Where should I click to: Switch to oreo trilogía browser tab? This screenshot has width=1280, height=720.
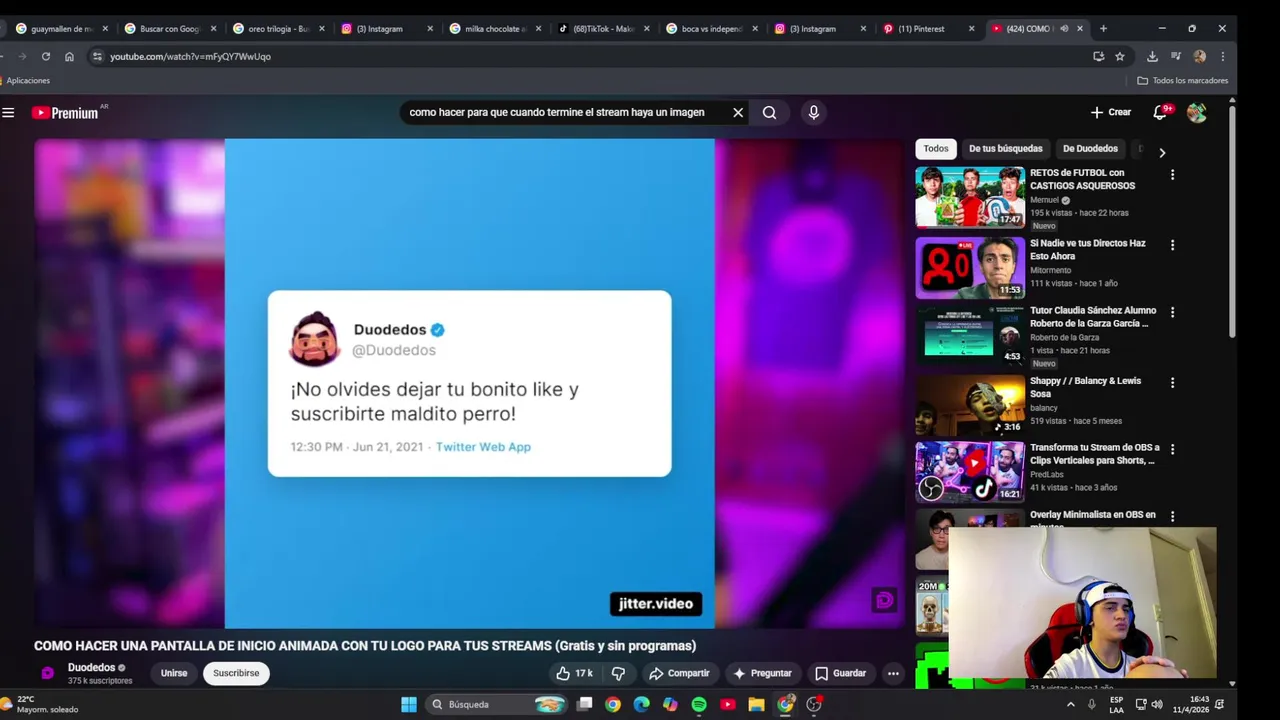(x=278, y=29)
